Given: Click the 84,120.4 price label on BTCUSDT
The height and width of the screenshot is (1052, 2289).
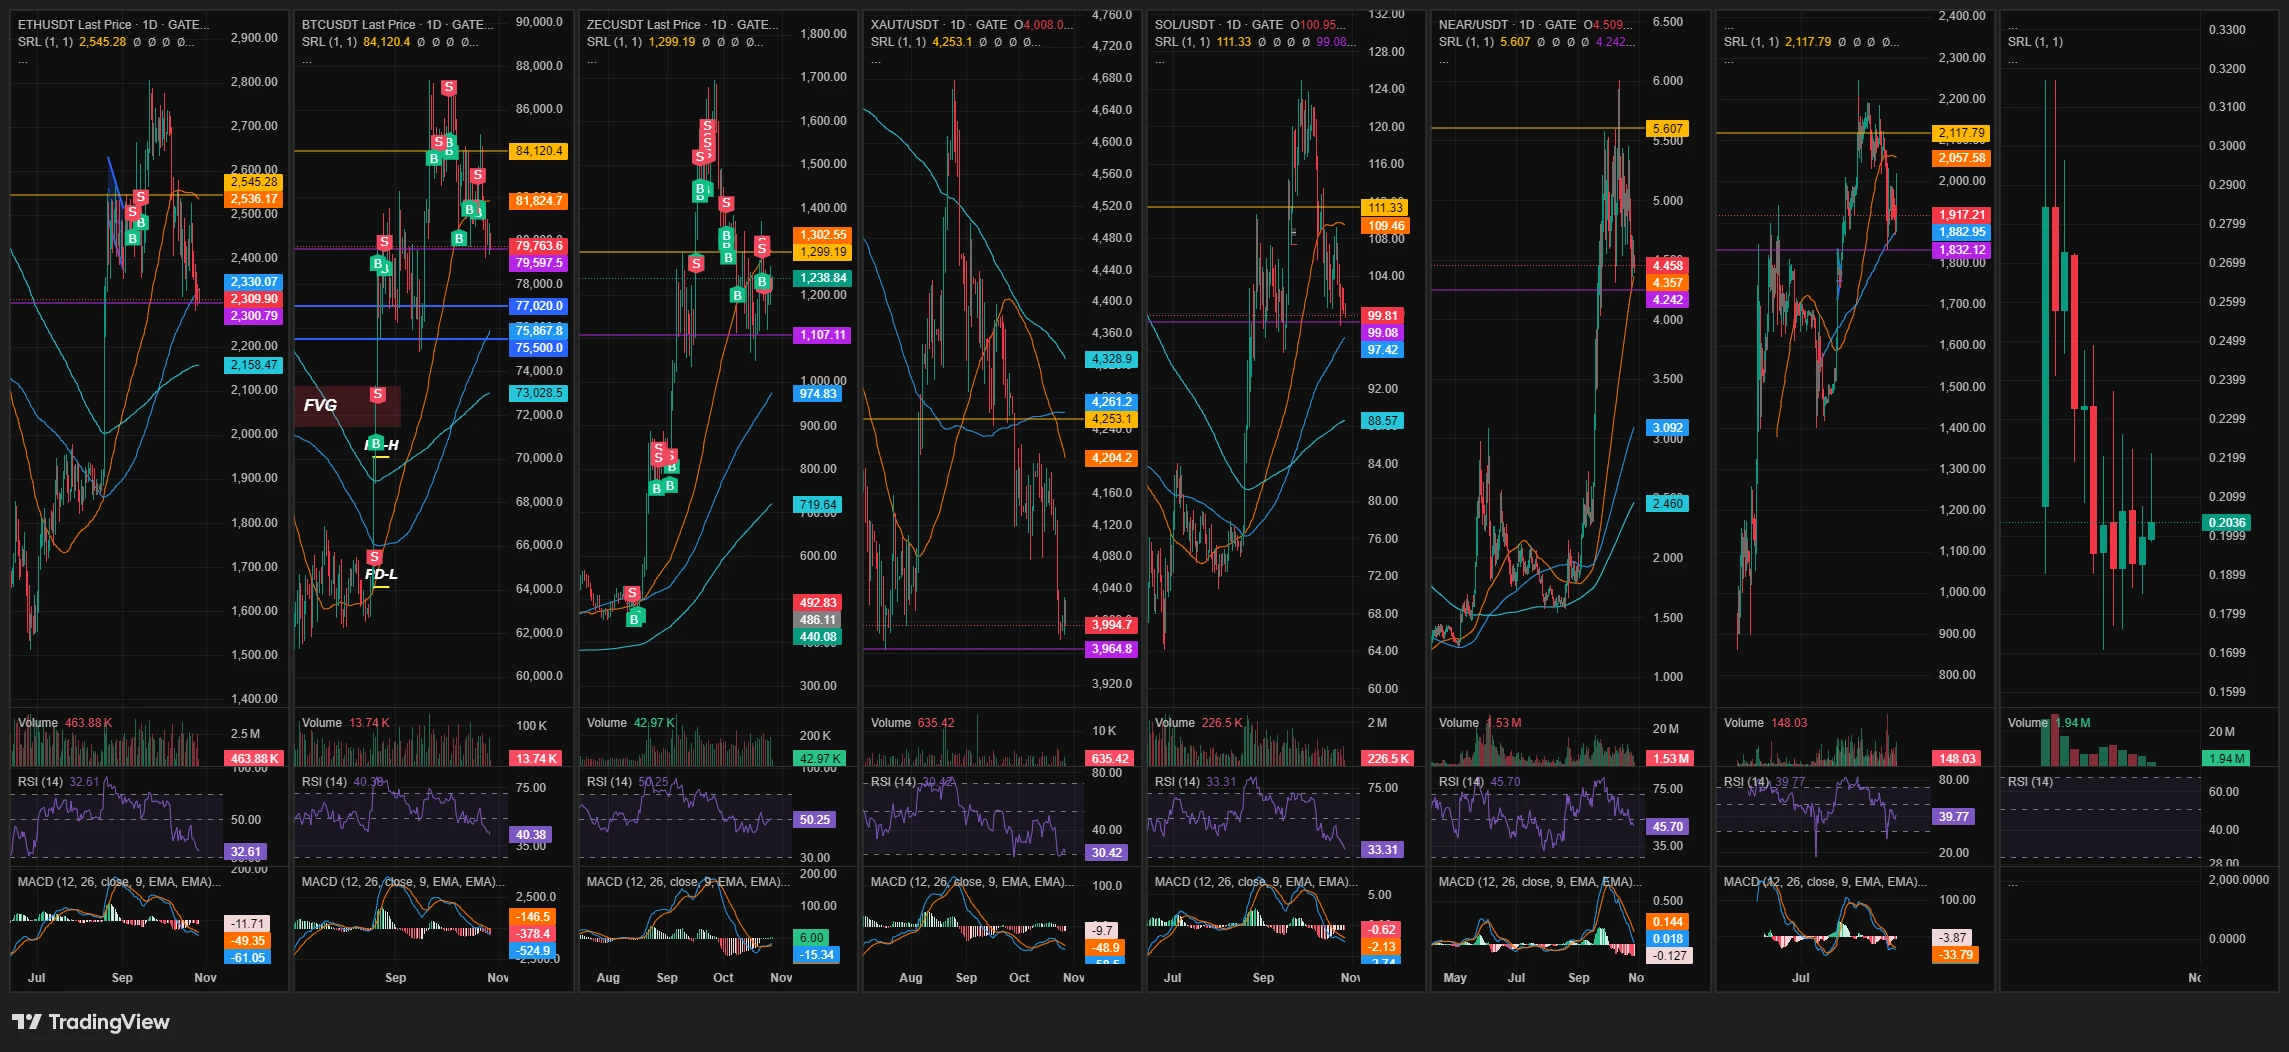Looking at the screenshot, I should coord(539,151).
